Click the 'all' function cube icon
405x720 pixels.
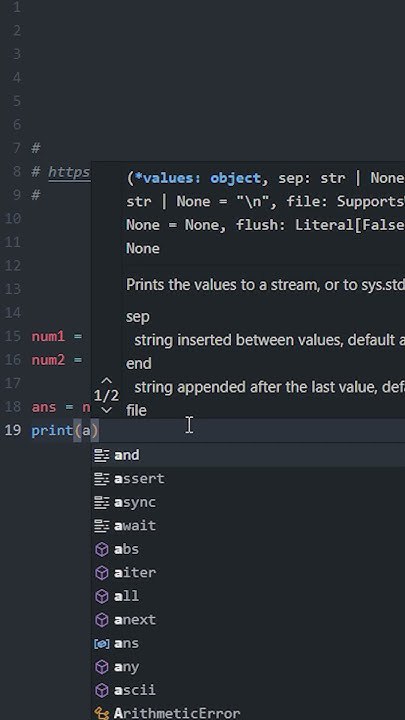coord(101,596)
